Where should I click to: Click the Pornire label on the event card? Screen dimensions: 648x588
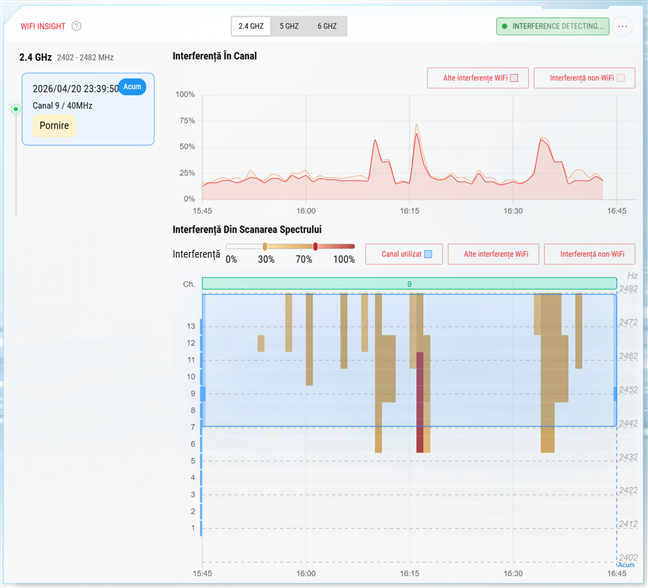[53, 125]
